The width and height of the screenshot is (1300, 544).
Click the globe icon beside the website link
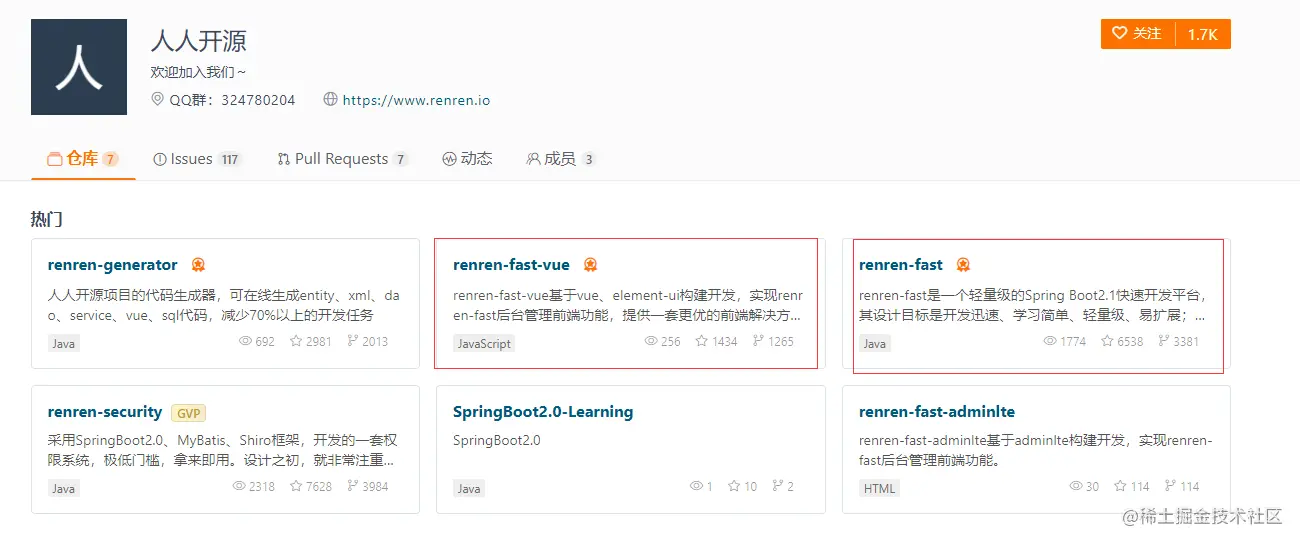pyautogui.click(x=330, y=99)
